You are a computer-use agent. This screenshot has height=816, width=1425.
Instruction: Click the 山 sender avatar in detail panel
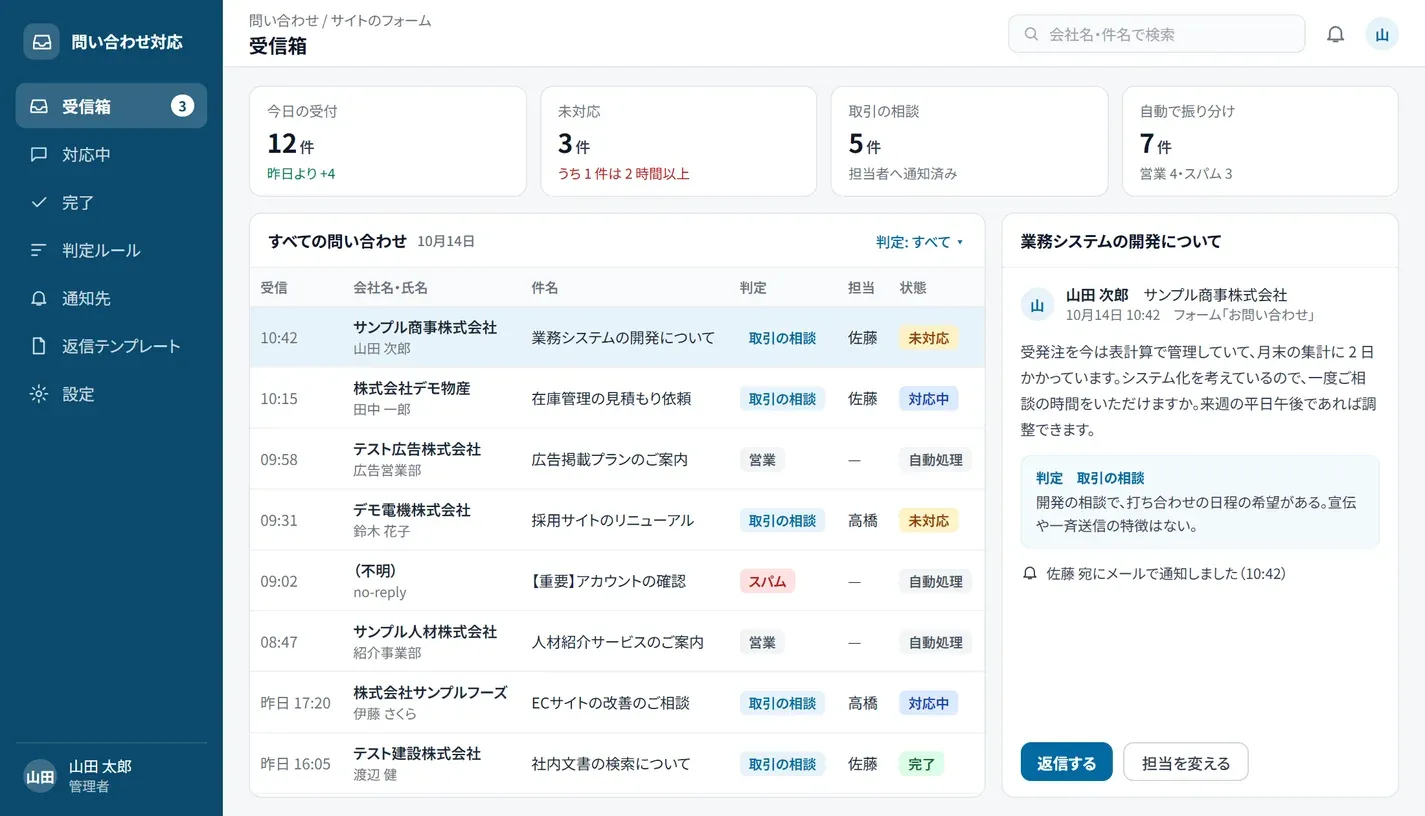pyautogui.click(x=1037, y=305)
